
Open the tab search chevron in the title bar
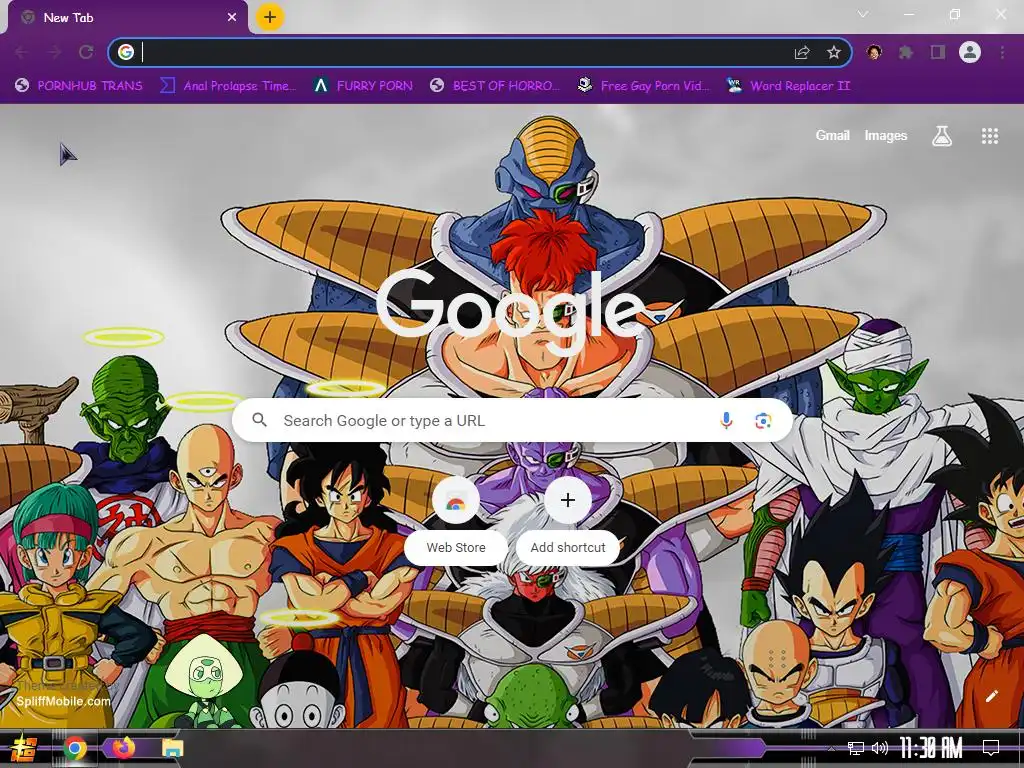[863, 14]
